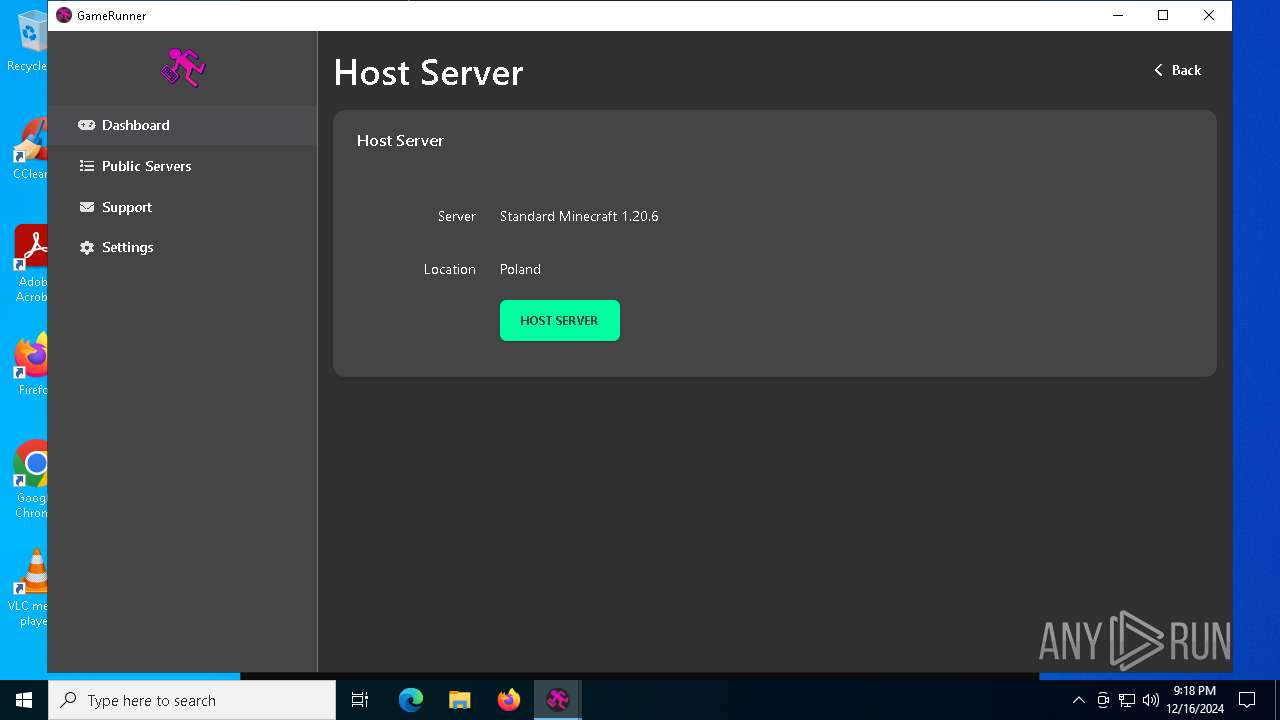Close the GameRunner window

coord(1209,15)
